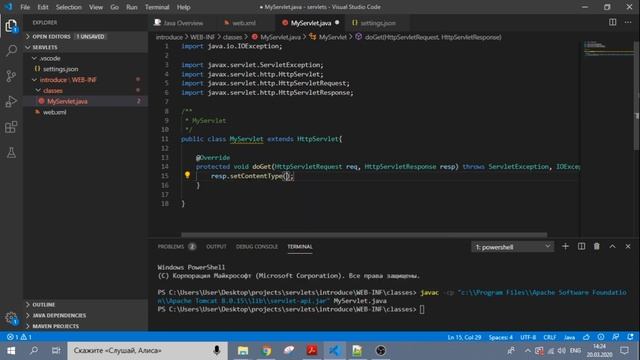Open the Debug Console tab

[x=256, y=247]
